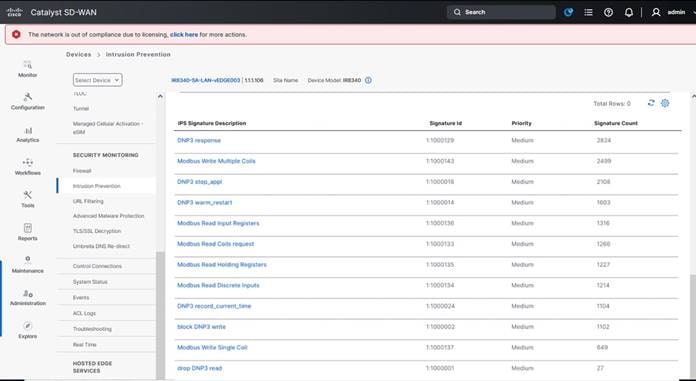This screenshot has height=381, width=696.
Task: Sort by Signature Id column header
Action: click(x=446, y=123)
